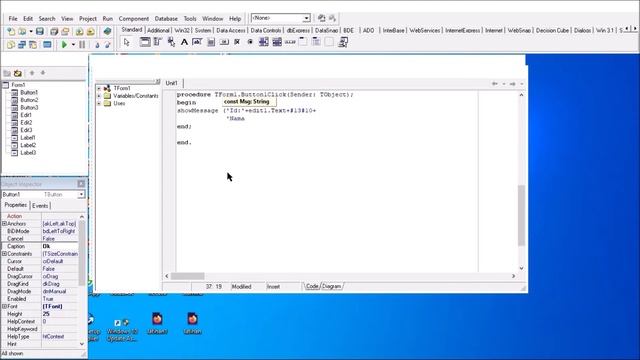The image size is (640, 360).
Task: Select Button2 in Object TreeView
Action: [x=29, y=100]
